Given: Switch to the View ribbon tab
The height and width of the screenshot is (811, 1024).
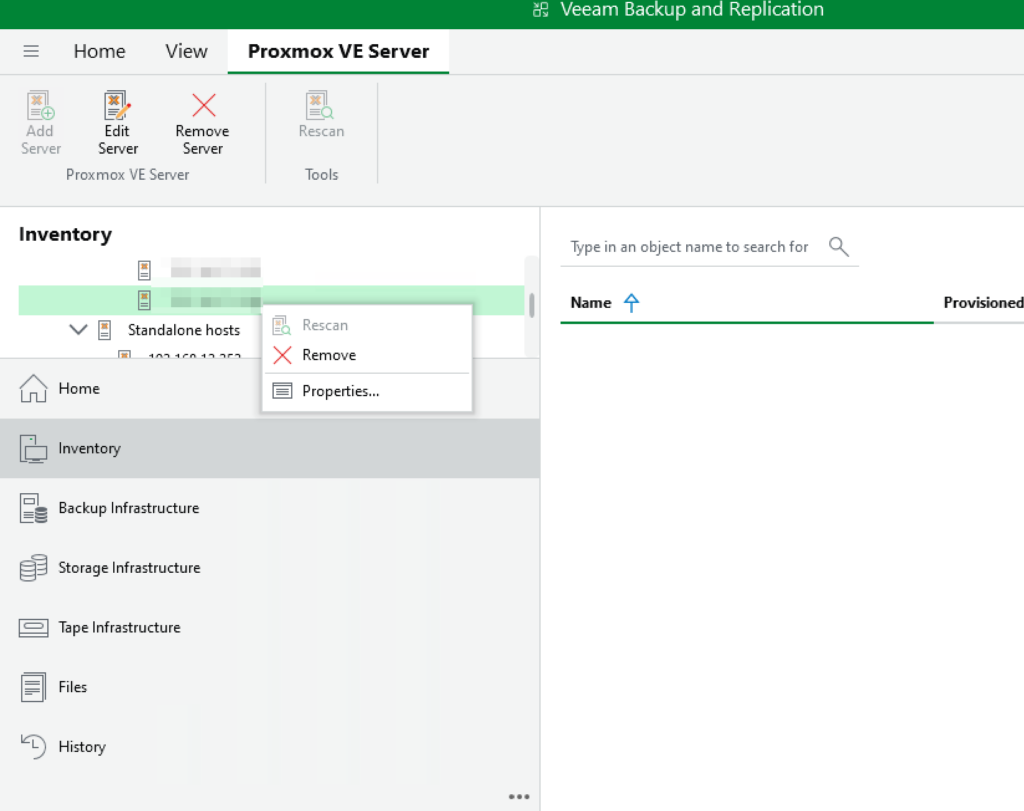Looking at the screenshot, I should [x=186, y=51].
